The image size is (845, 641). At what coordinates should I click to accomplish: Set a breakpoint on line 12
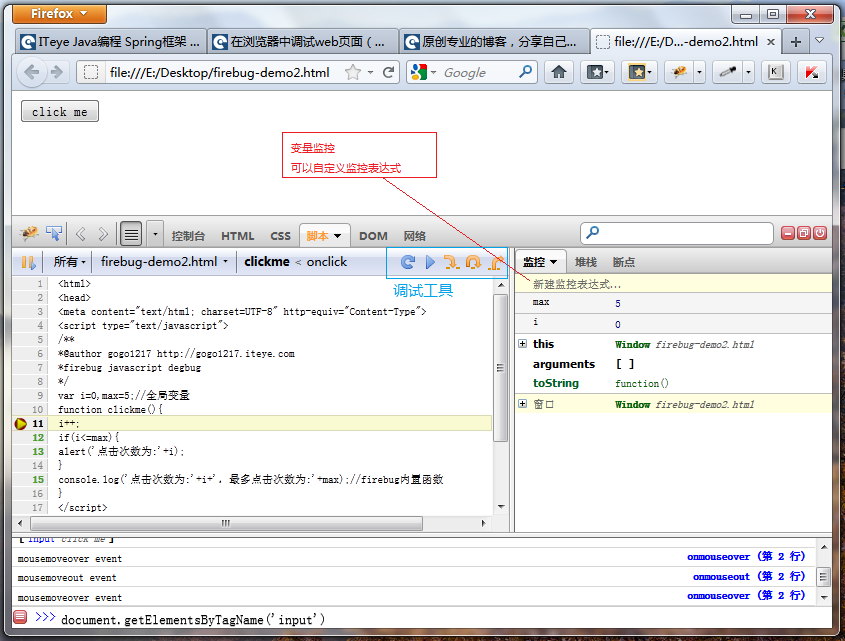[19, 438]
